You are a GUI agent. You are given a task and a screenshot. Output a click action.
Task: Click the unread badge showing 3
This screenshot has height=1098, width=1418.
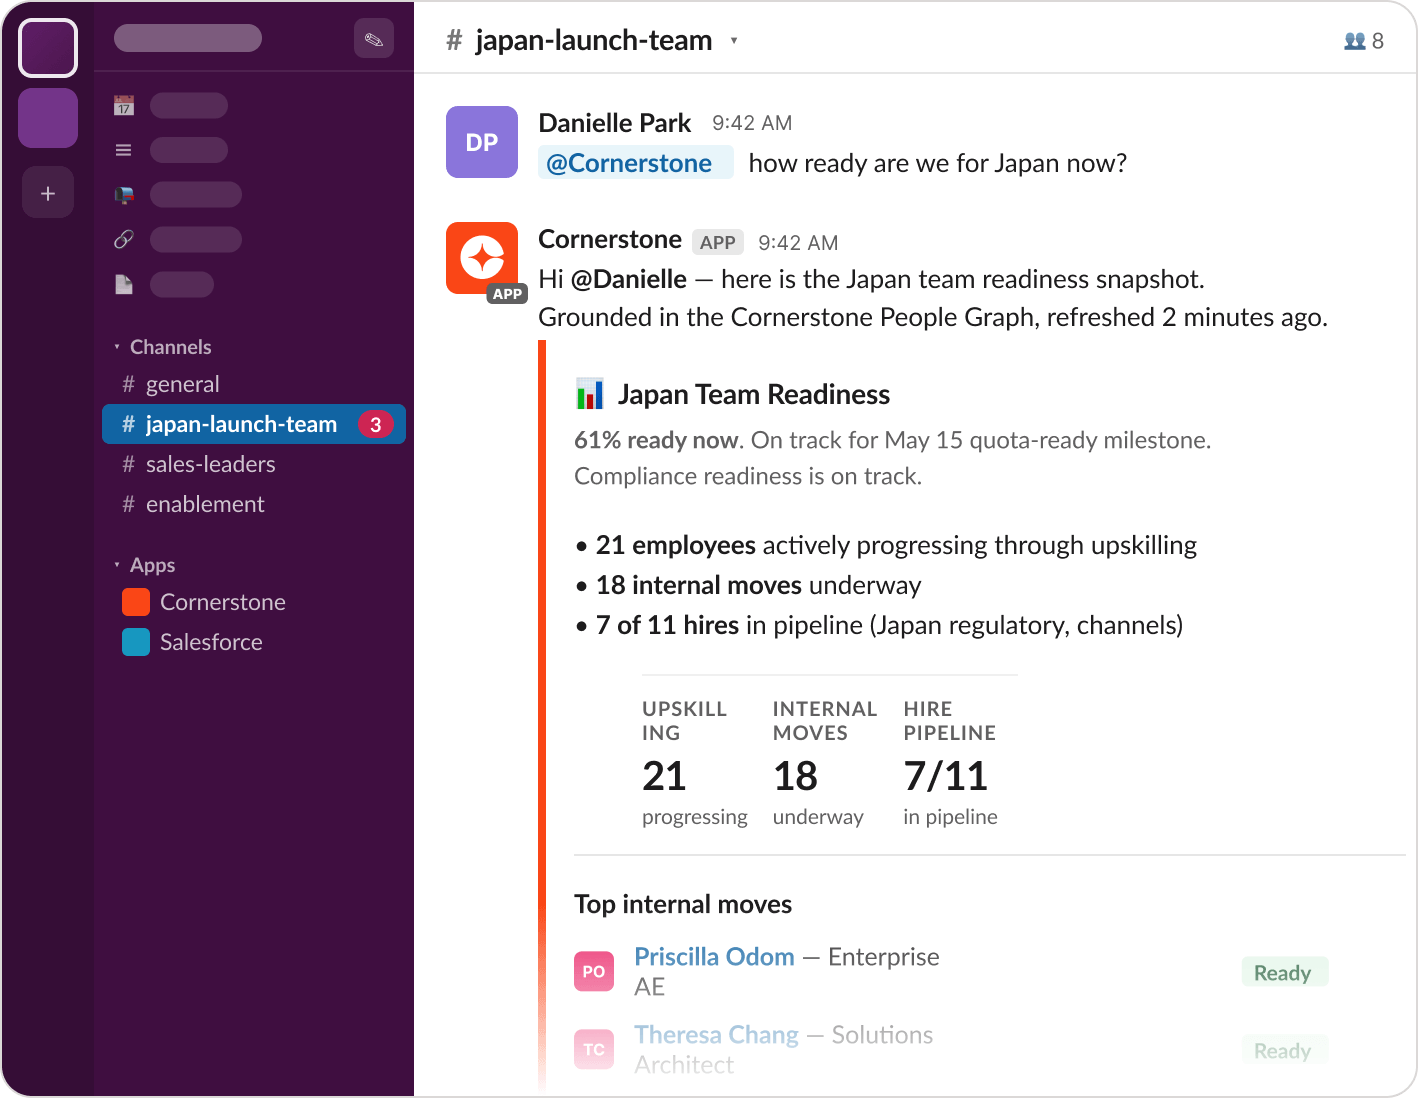coord(376,424)
